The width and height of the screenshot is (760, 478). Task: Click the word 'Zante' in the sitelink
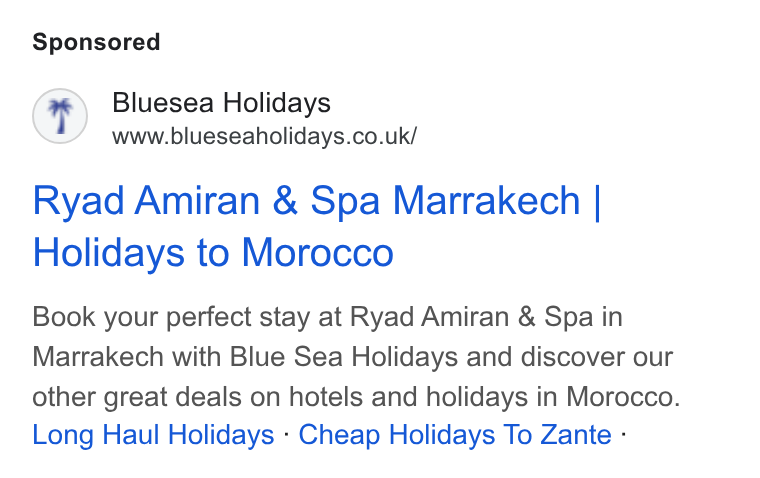pos(576,434)
